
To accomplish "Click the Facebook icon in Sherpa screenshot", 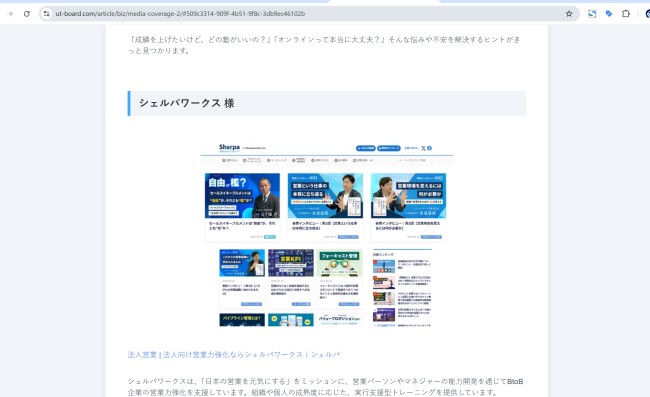I will coord(429,148).
